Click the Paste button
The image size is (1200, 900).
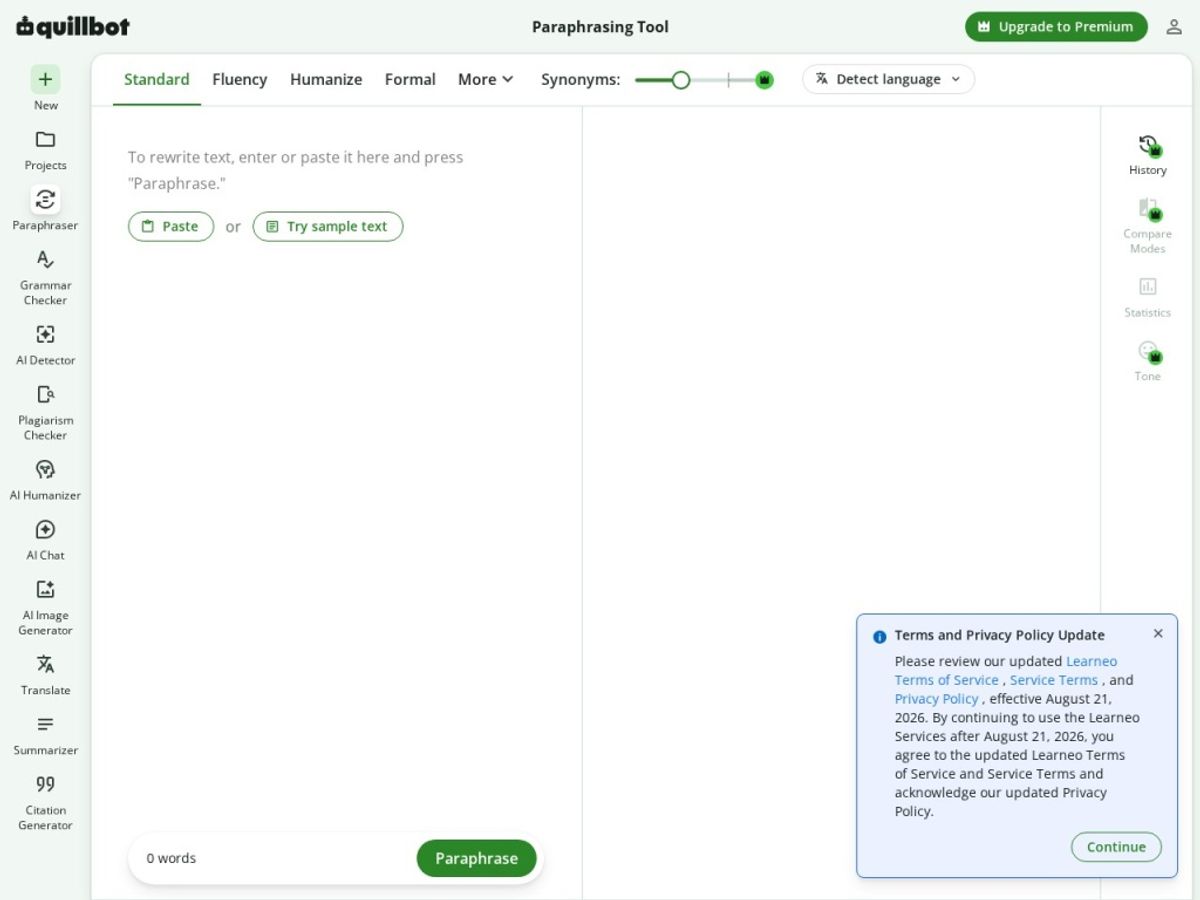click(x=171, y=226)
